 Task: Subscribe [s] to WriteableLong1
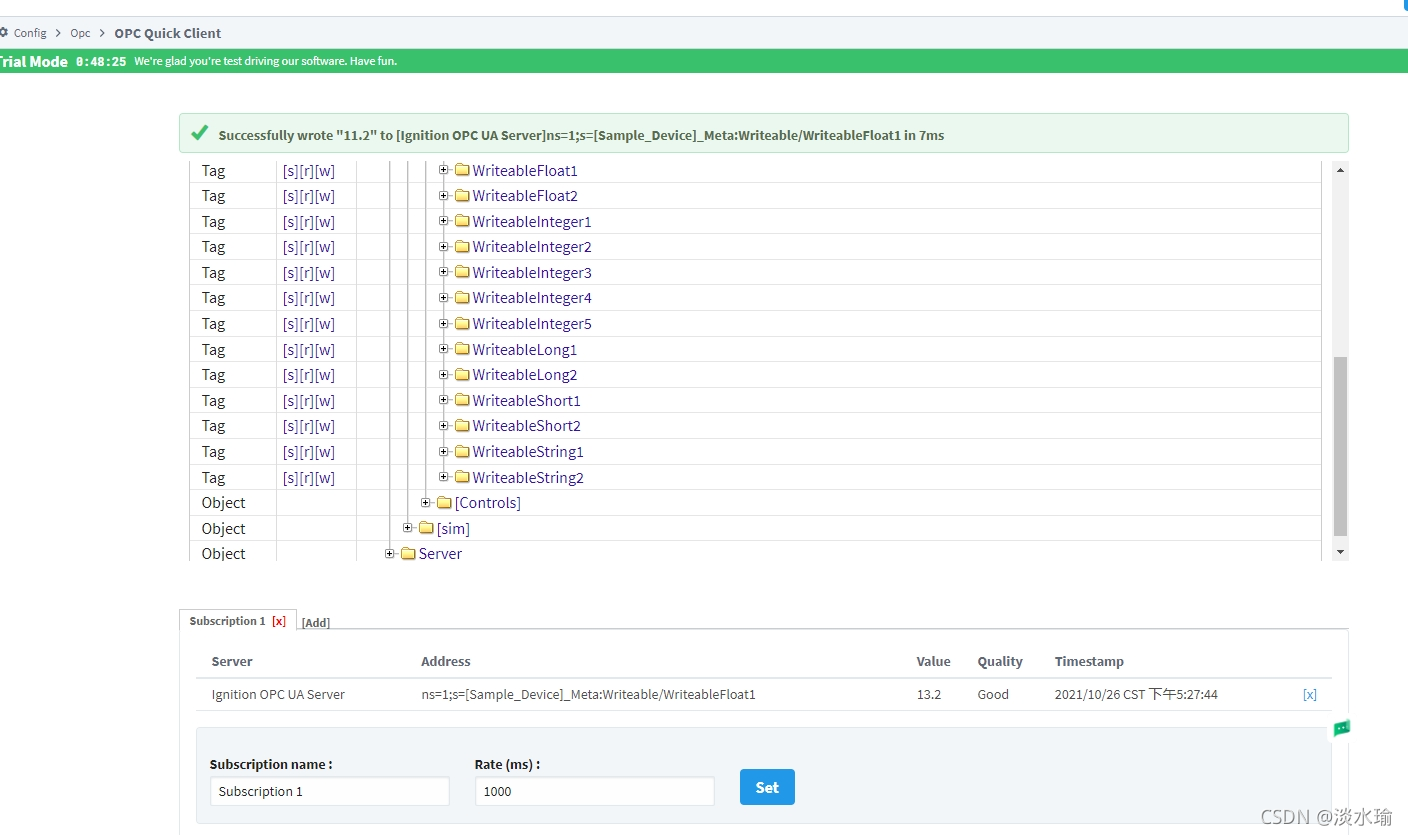point(290,350)
